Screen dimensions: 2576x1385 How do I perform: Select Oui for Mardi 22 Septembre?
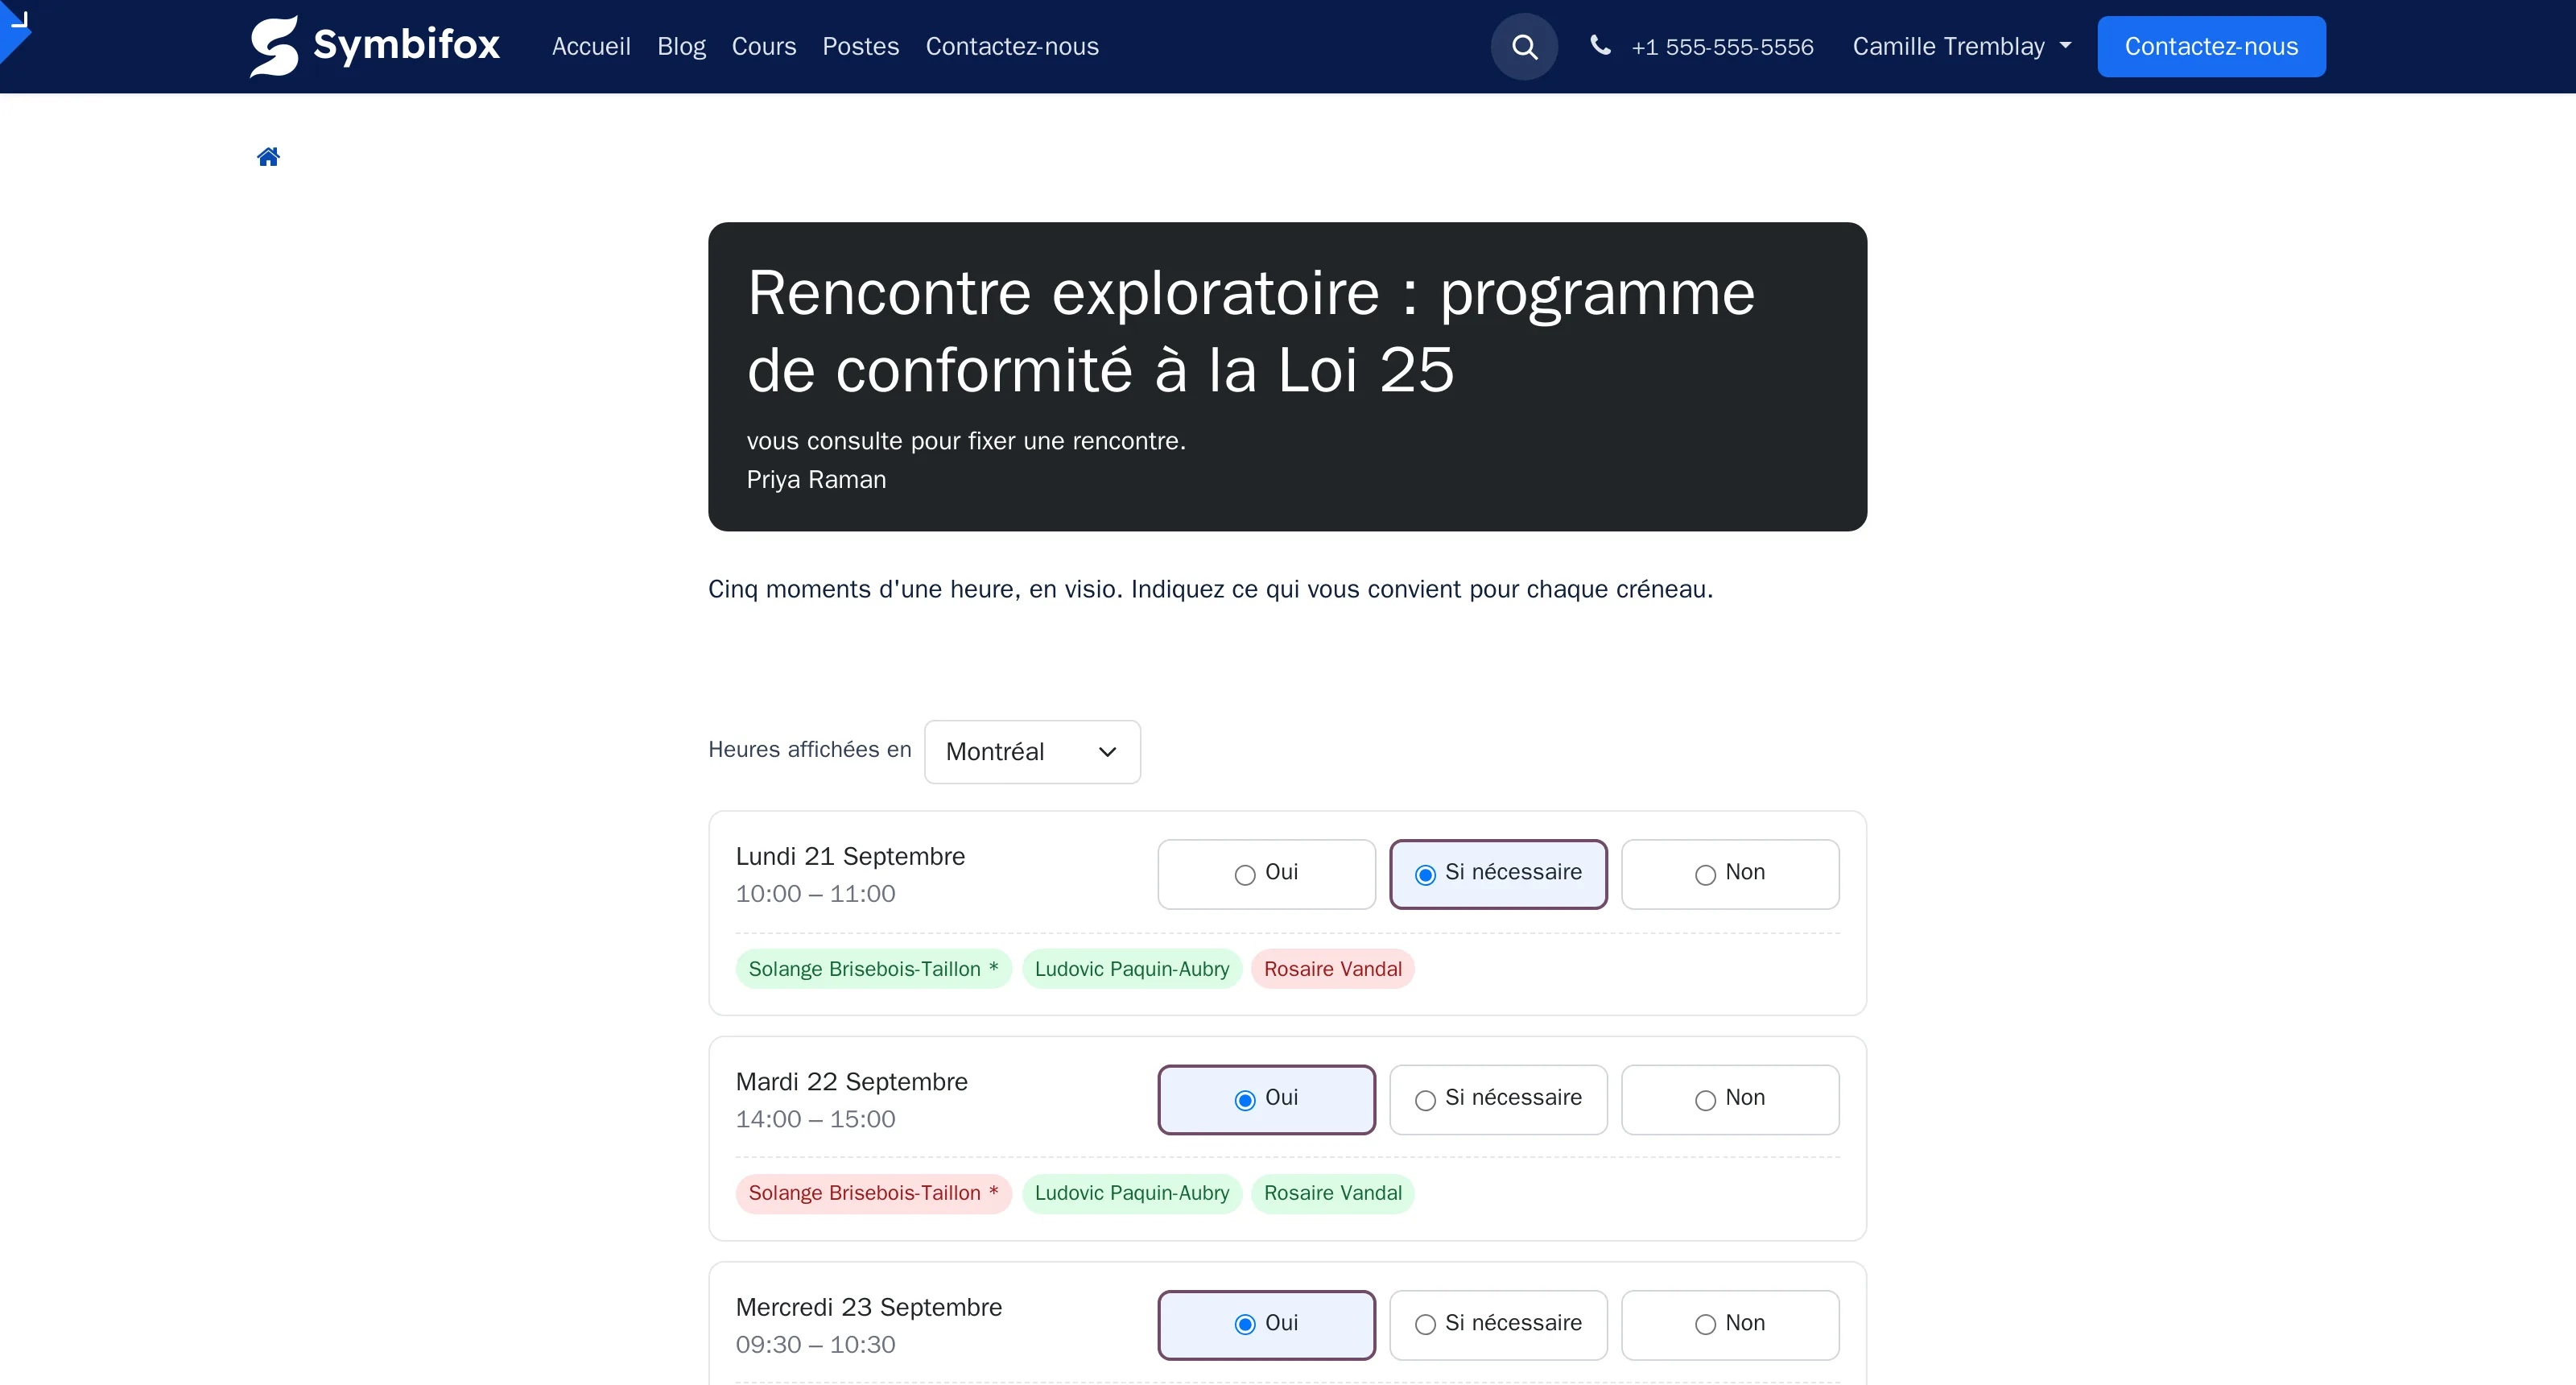(1266, 1100)
